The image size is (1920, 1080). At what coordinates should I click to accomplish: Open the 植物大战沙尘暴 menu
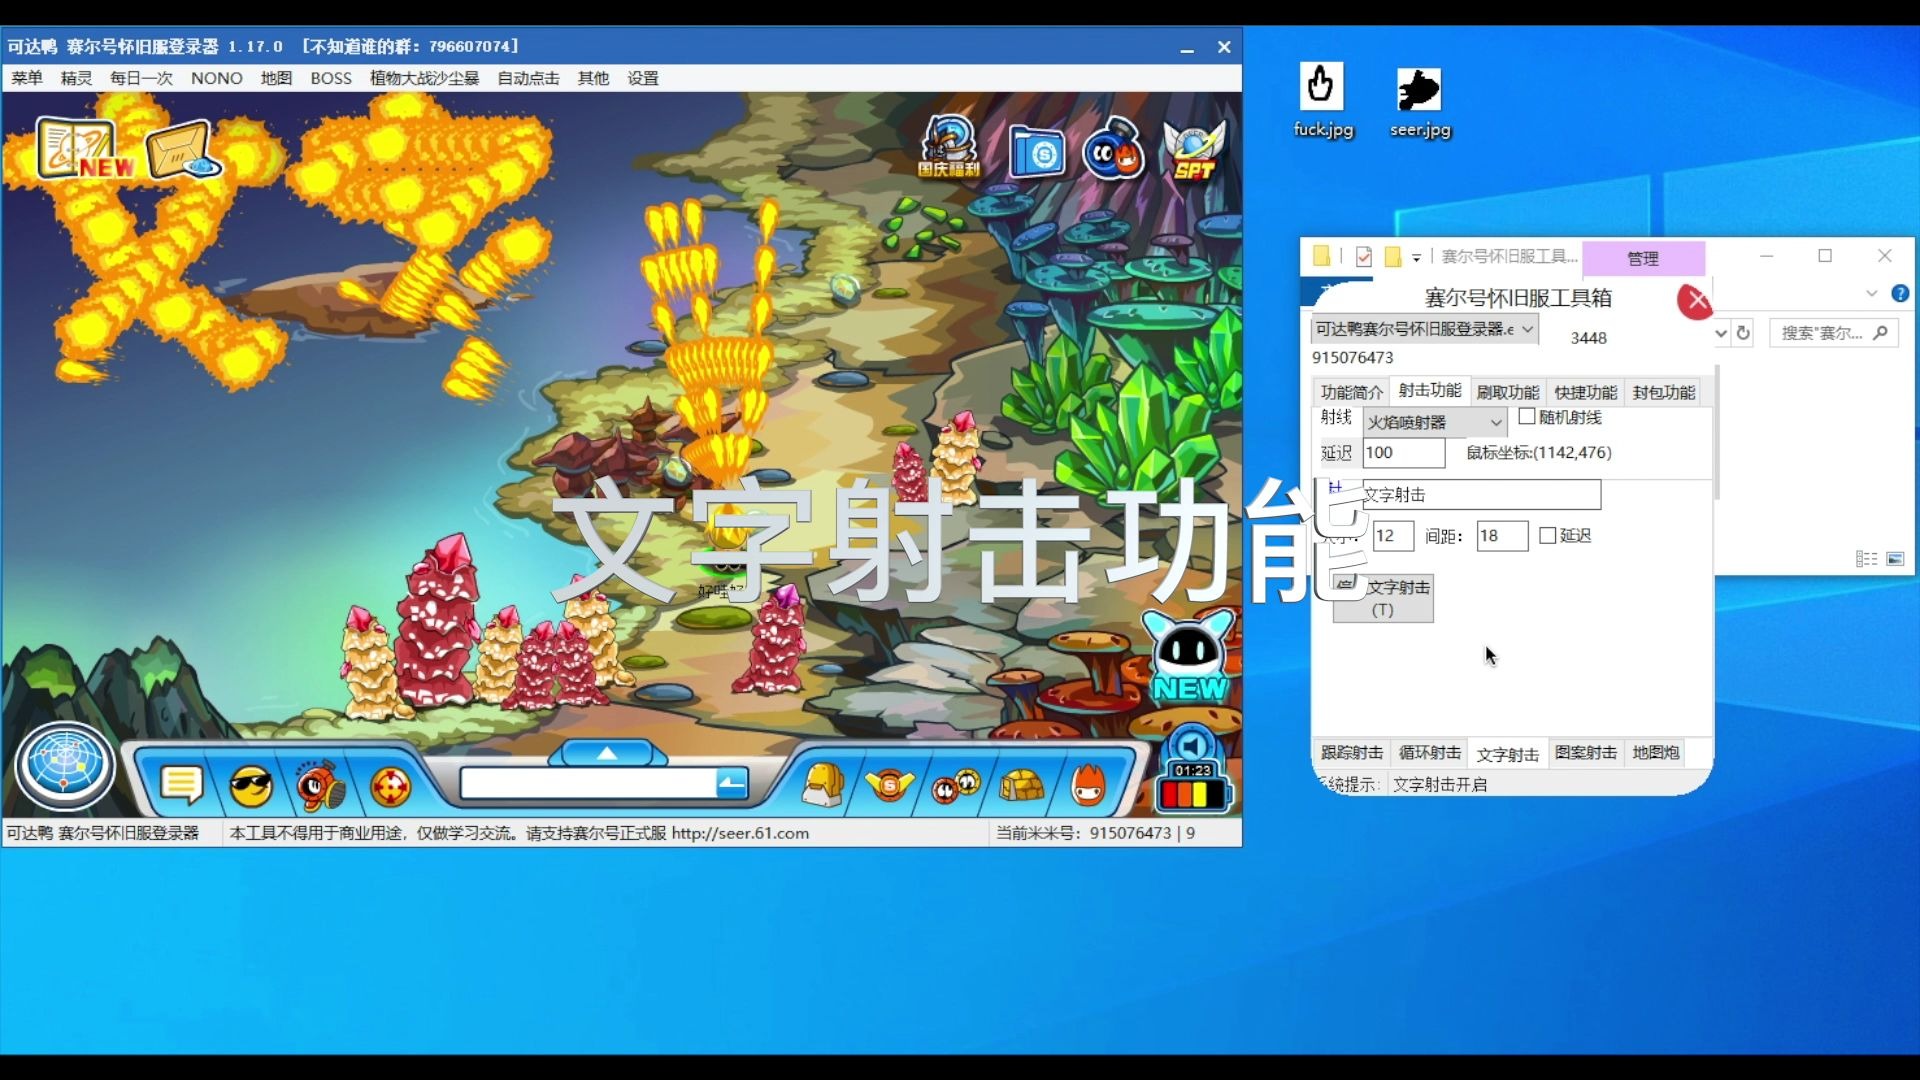(x=424, y=78)
